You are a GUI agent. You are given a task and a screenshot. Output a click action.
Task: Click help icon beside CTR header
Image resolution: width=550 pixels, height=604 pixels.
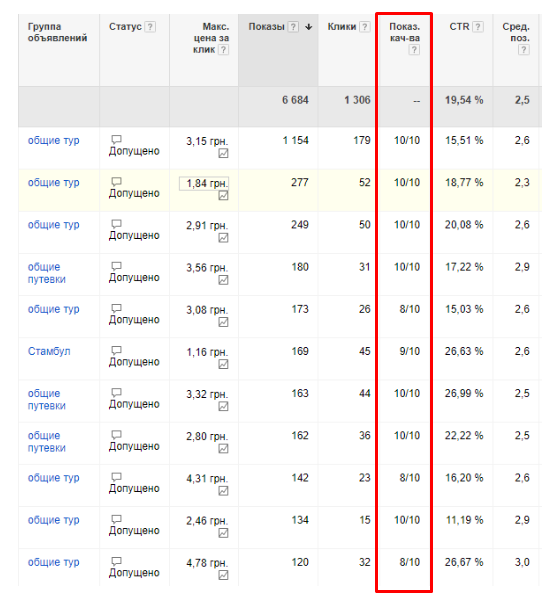[478, 27]
